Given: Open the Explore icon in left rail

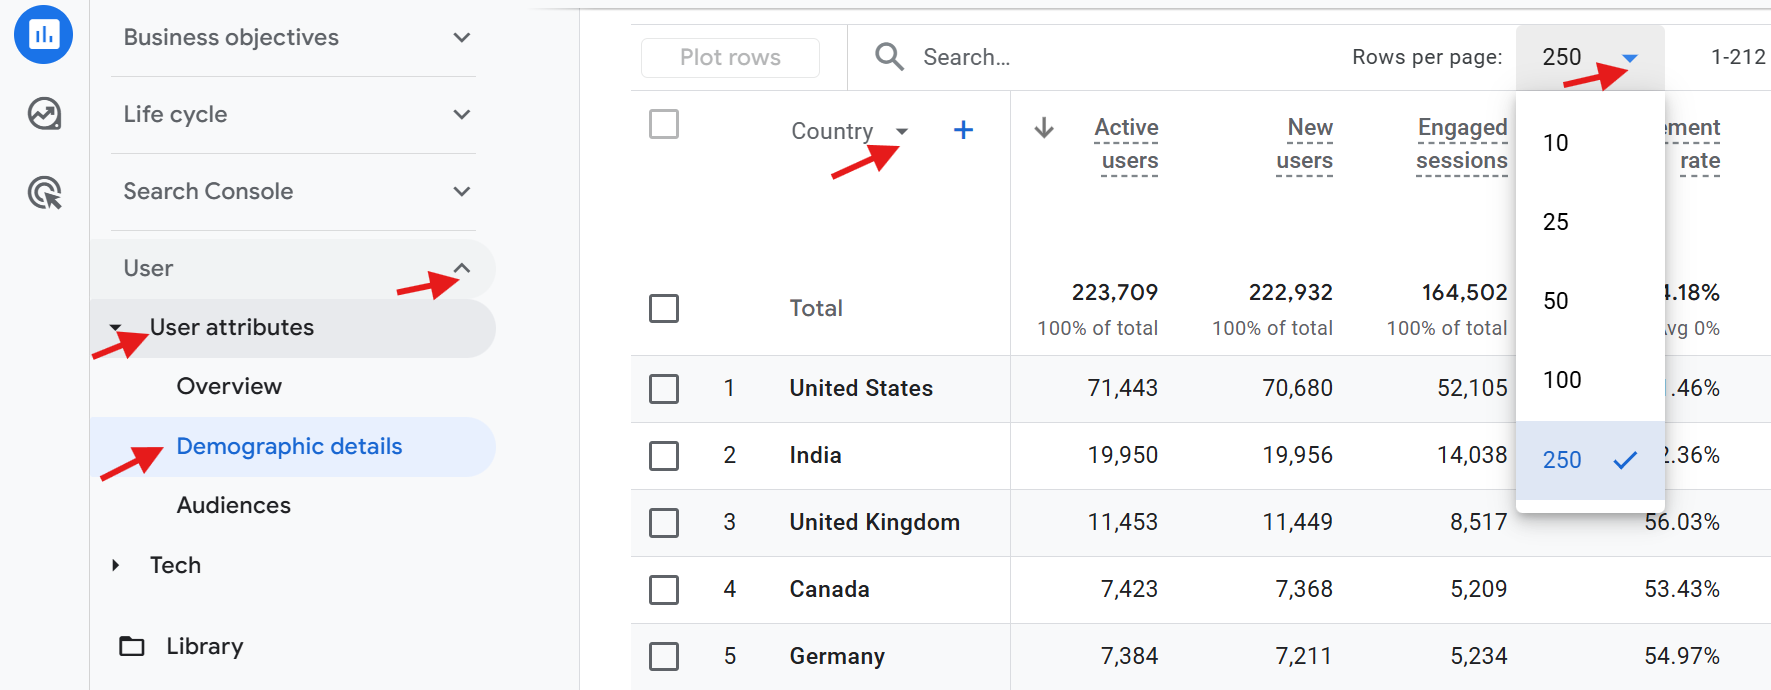Looking at the screenshot, I should pyautogui.click(x=44, y=114).
